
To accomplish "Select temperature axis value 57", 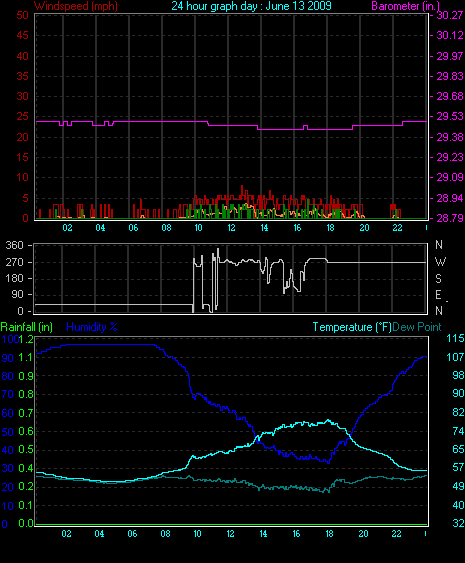I will coord(459,467).
